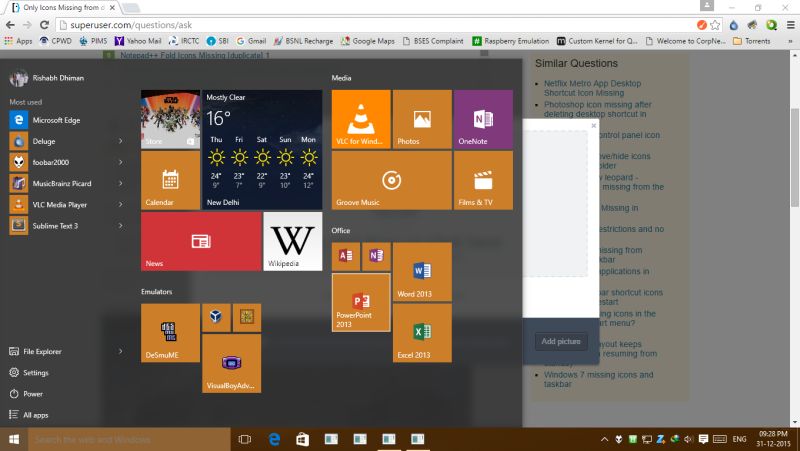Open the small OneNote tile in Office group

coord(376,257)
